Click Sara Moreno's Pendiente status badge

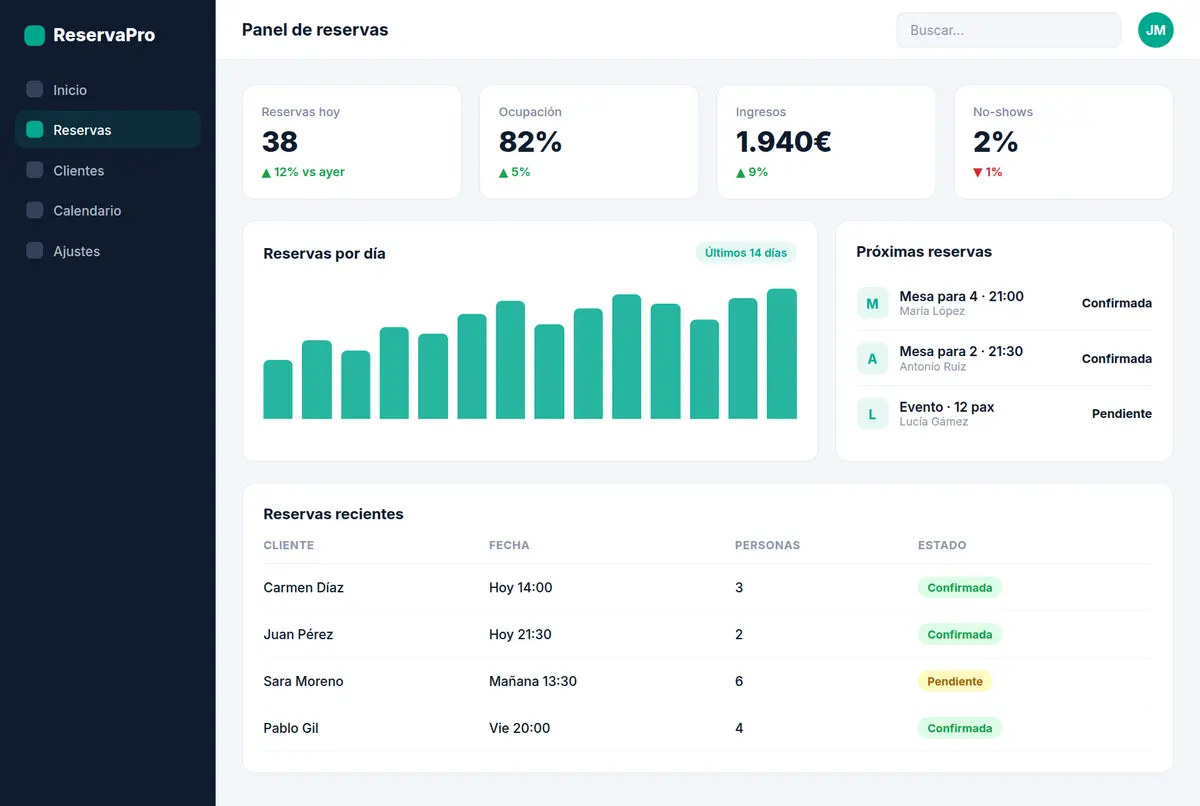tap(955, 681)
